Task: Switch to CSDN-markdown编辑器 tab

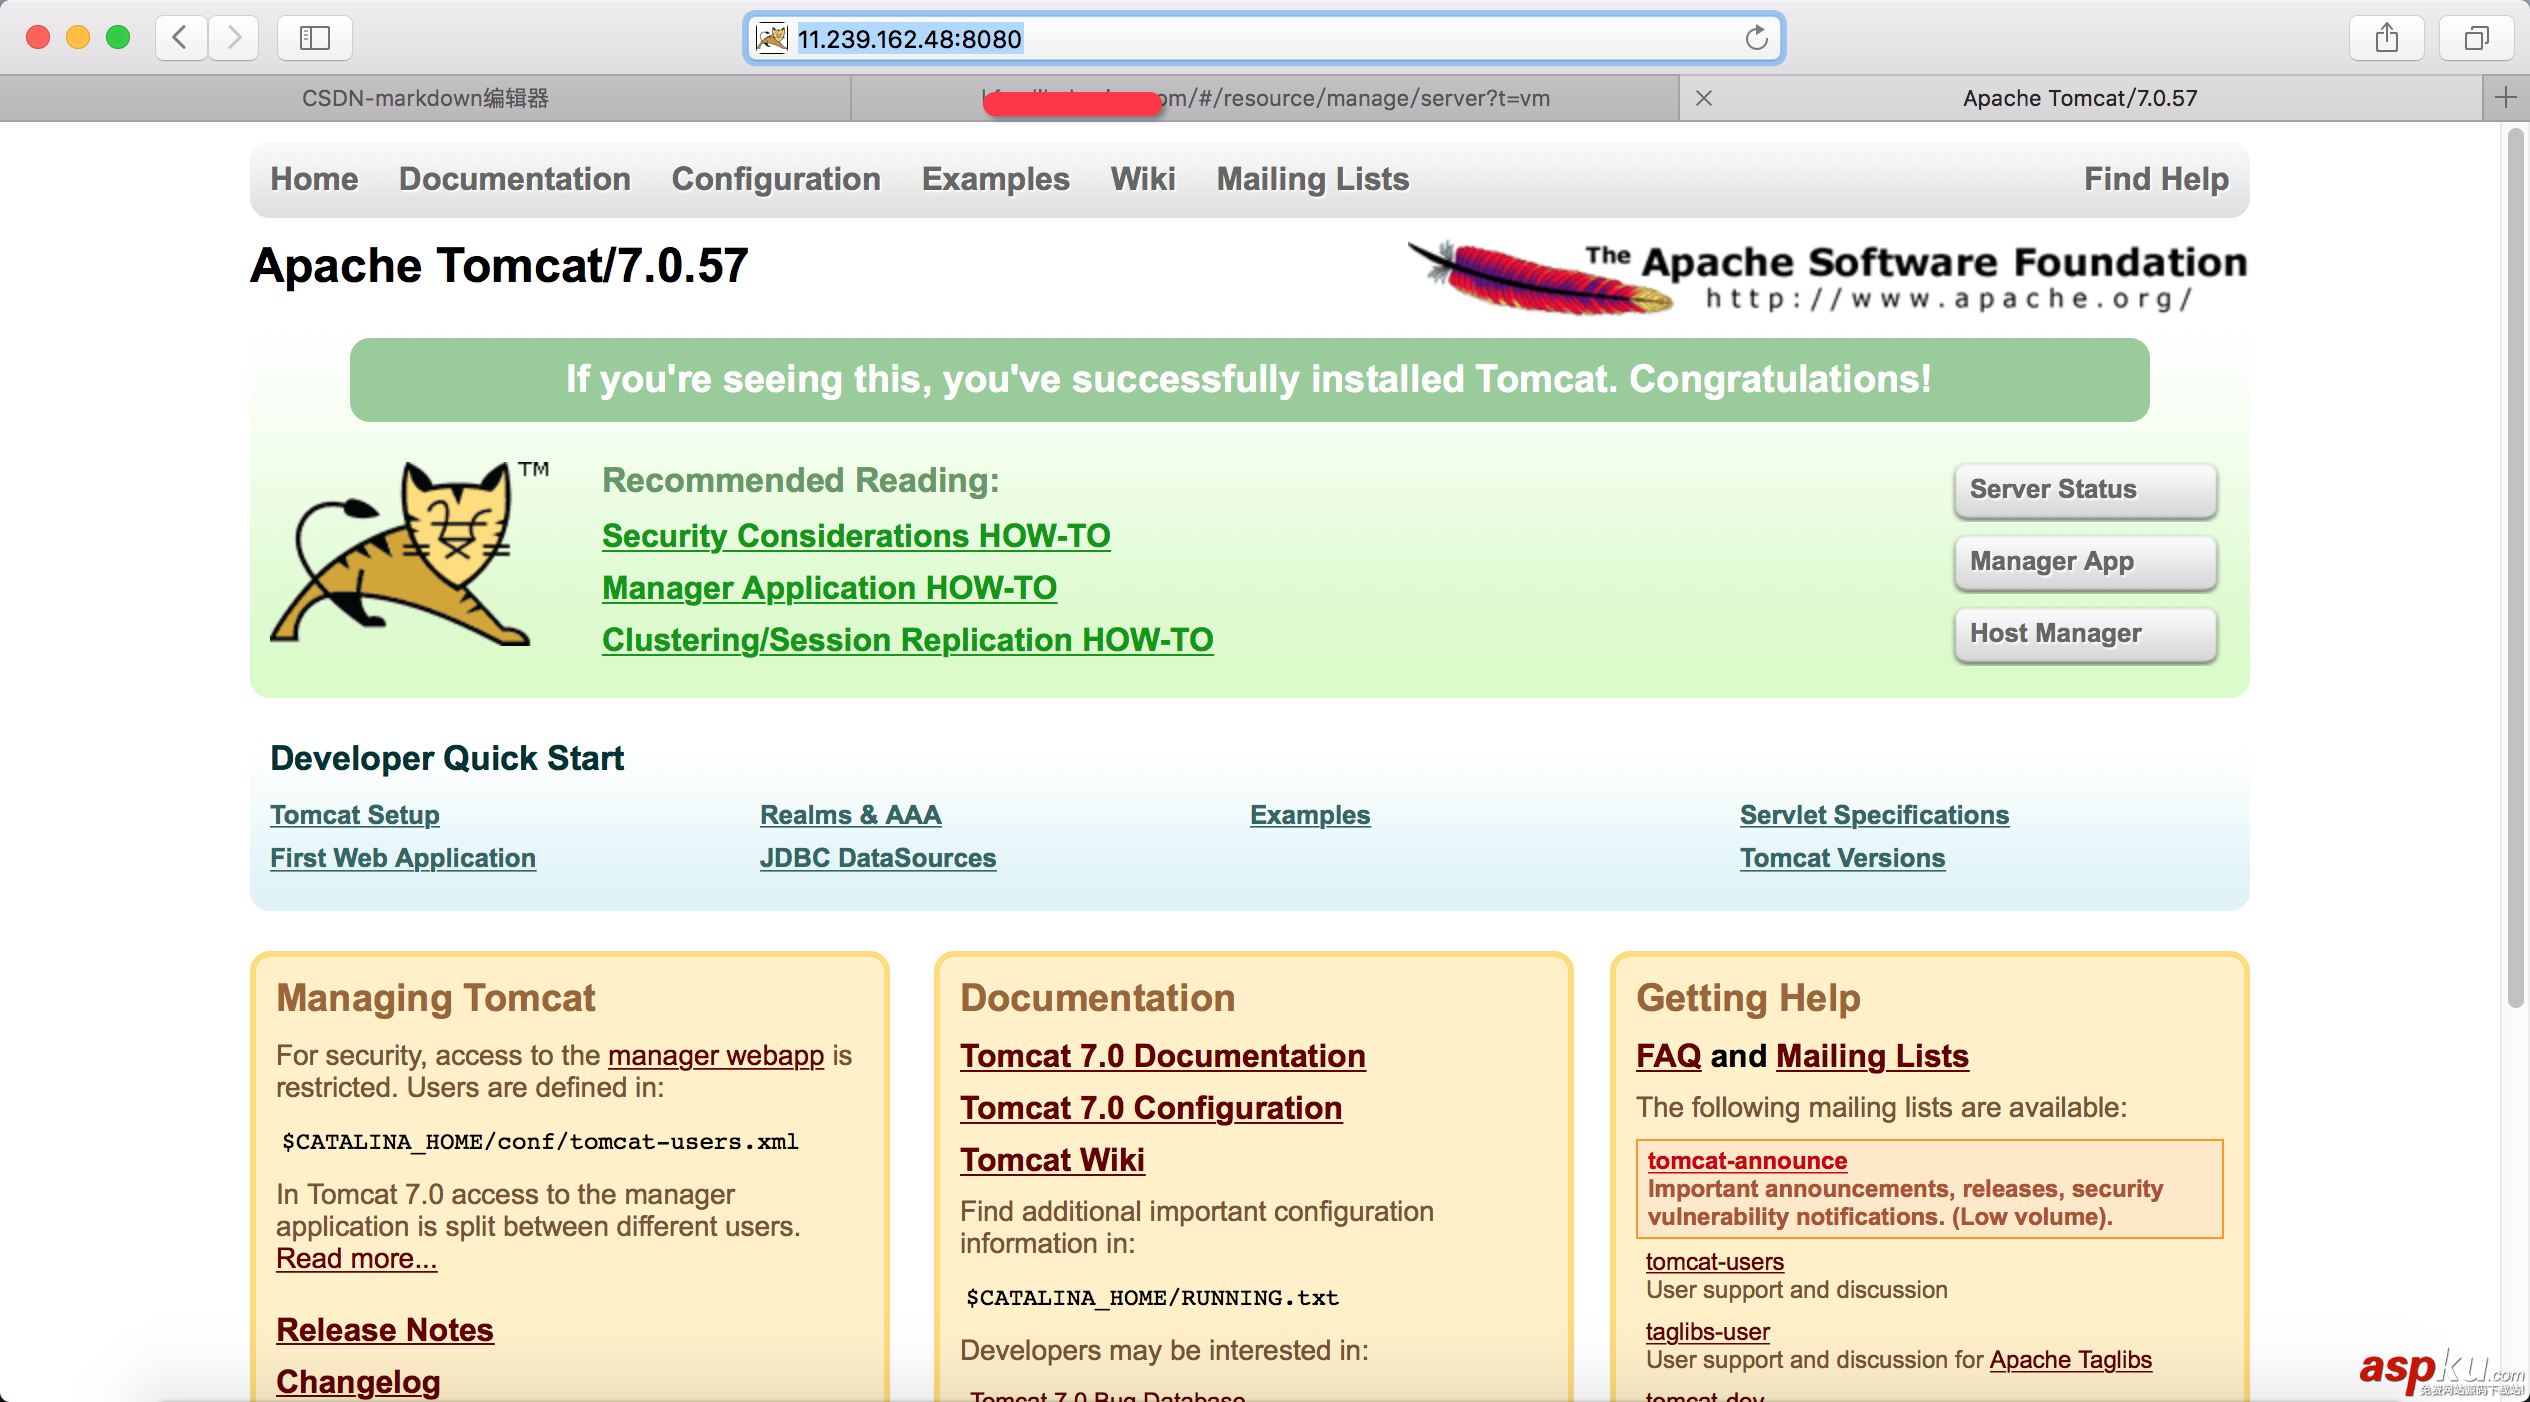Action: click(425, 98)
